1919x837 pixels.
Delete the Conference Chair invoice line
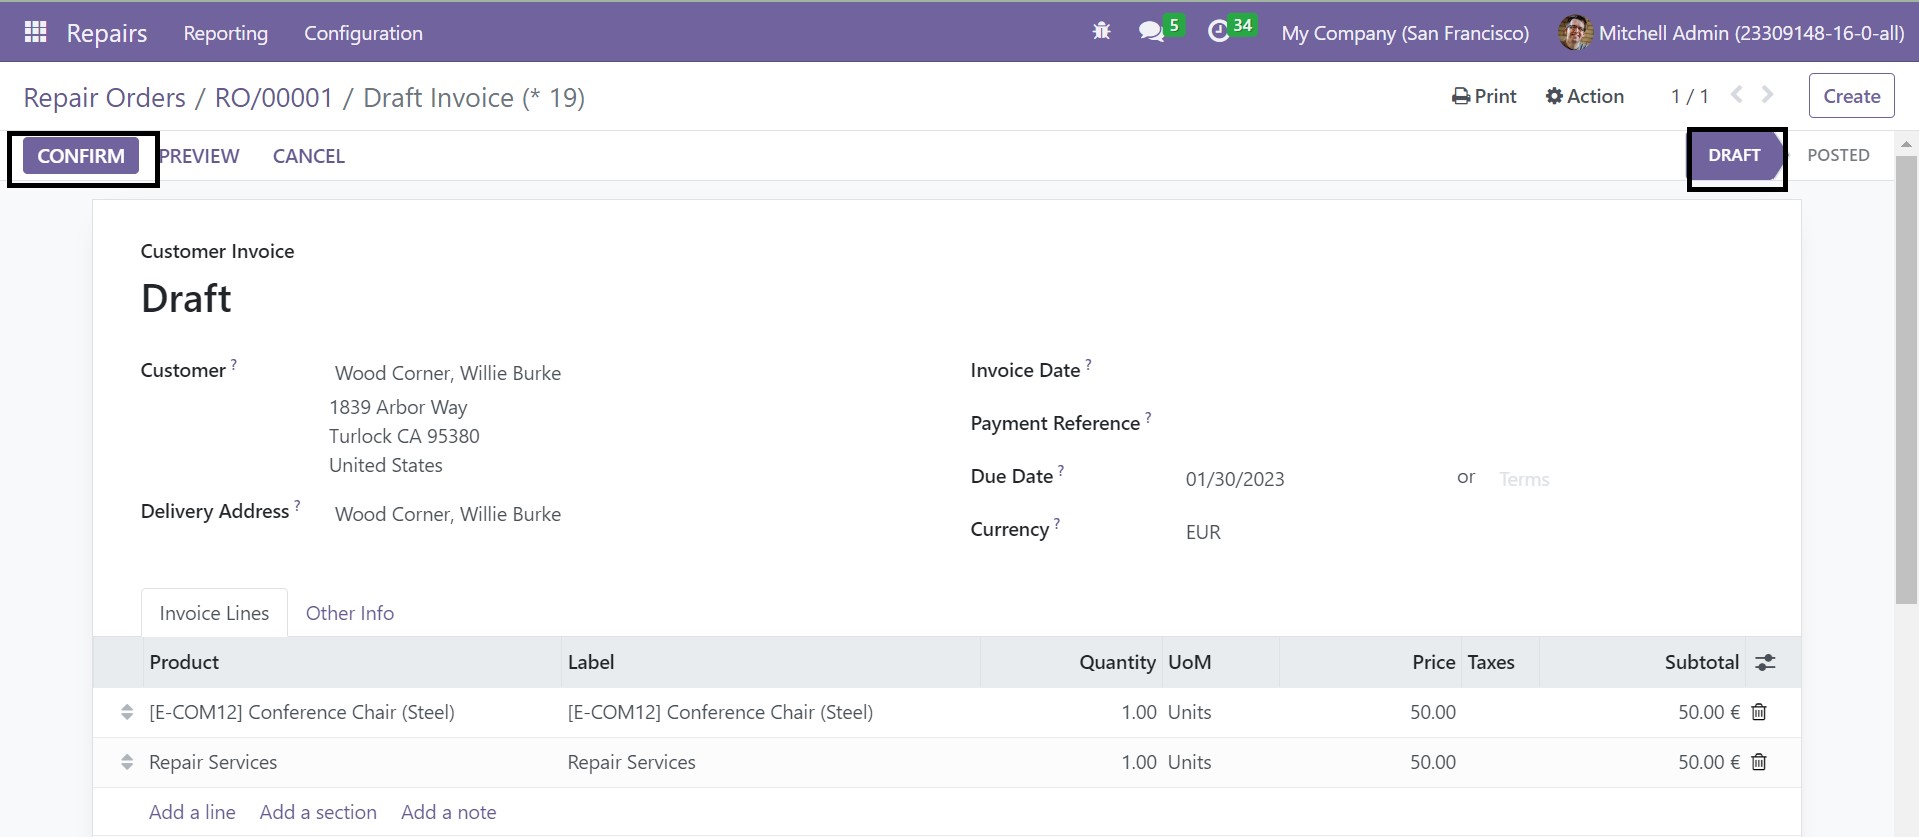[x=1759, y=712]
